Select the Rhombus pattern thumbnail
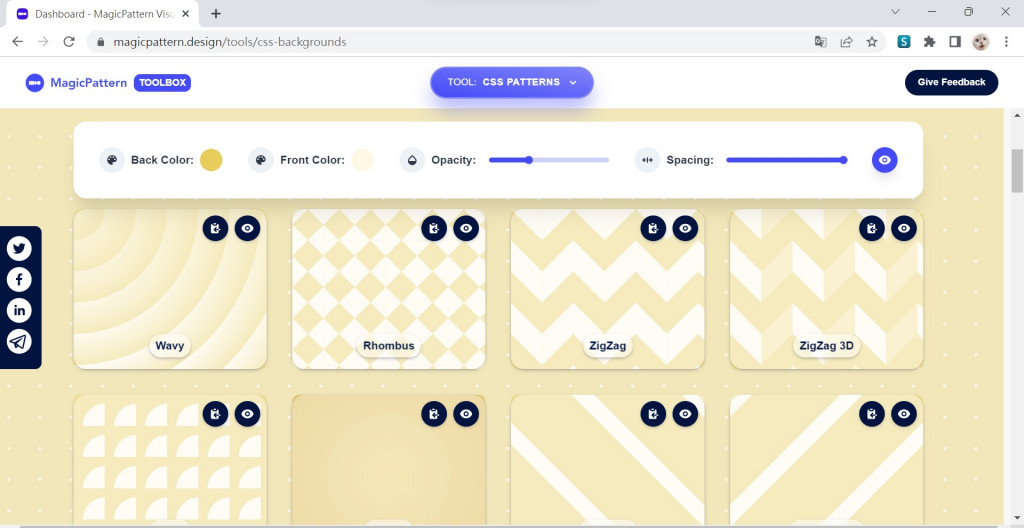The image size is (1024, 528). click(x=389, y=289)
